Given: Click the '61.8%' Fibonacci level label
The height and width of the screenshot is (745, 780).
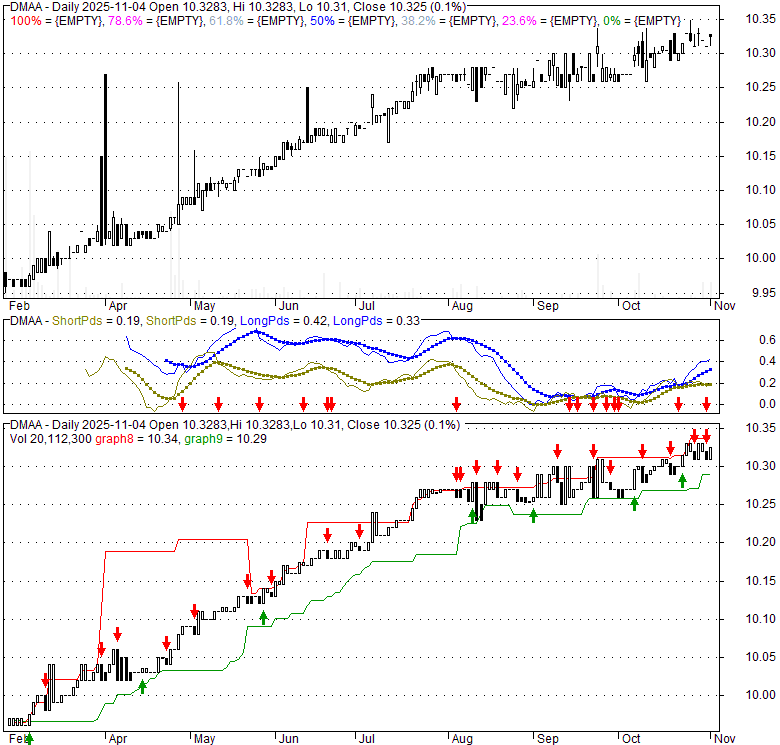Looking at the screenshot, I should (226, 21).
